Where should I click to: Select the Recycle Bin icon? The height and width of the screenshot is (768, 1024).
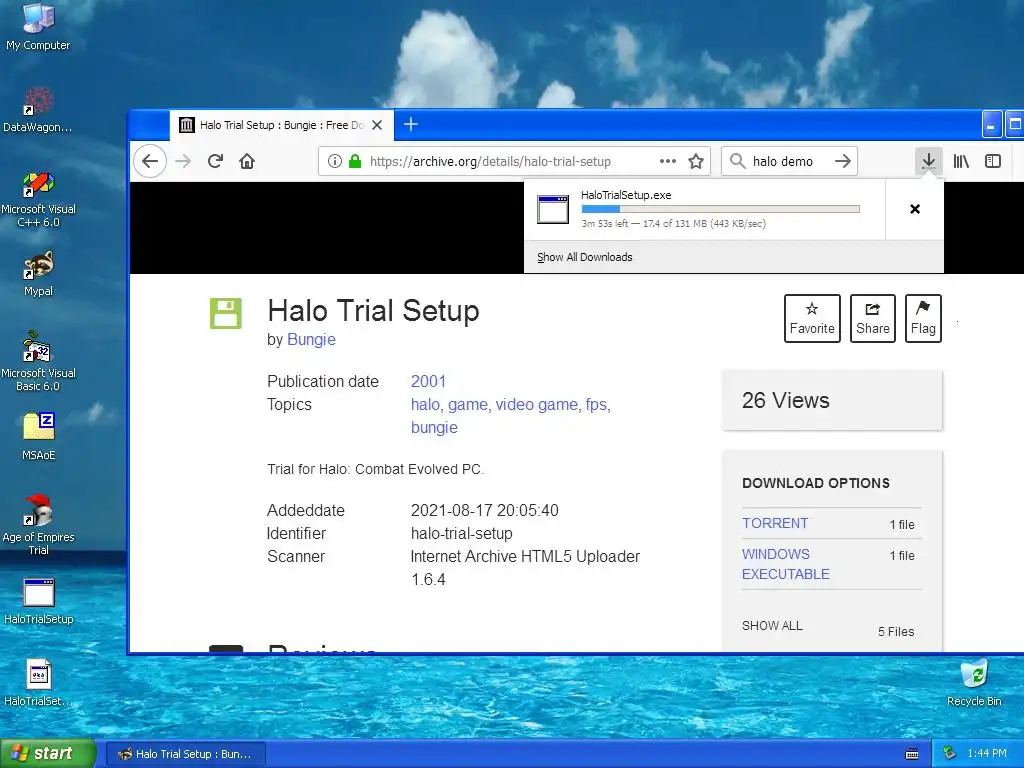coord(974,683)
